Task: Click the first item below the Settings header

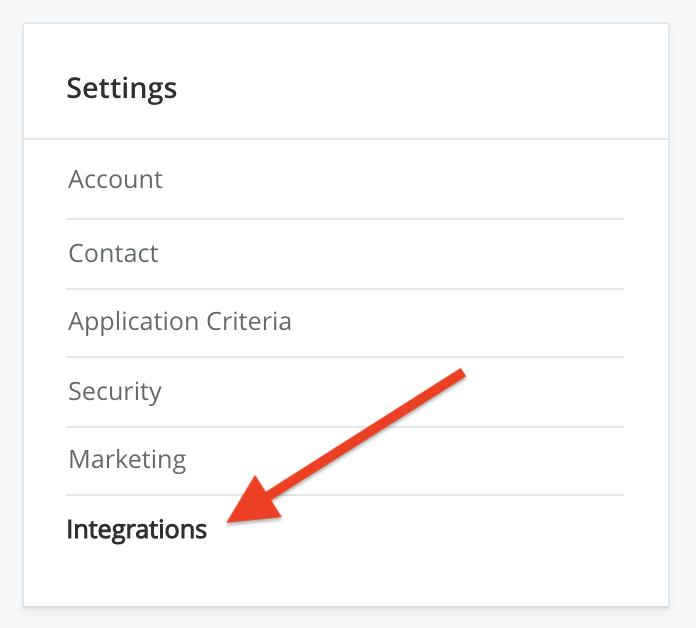Action: [x=115, y=180]
